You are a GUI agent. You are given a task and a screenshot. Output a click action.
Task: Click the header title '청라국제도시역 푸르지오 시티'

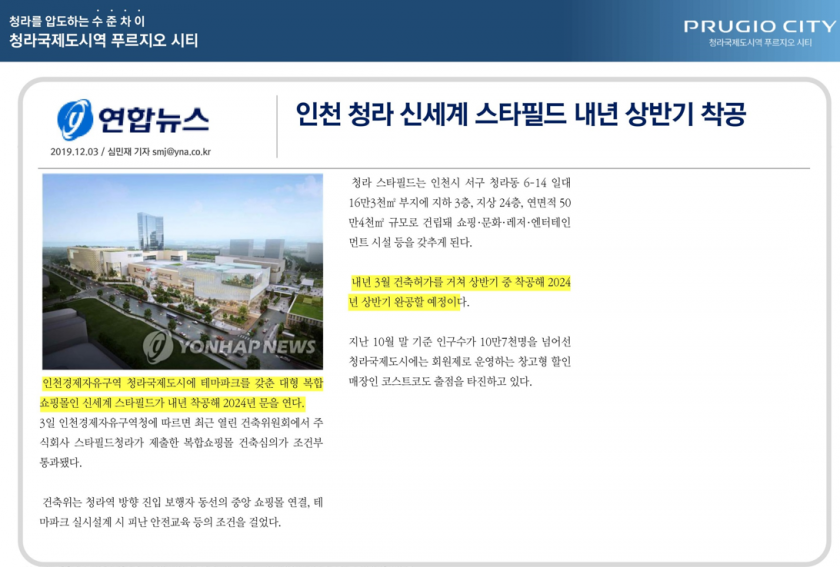click(104, 41)
